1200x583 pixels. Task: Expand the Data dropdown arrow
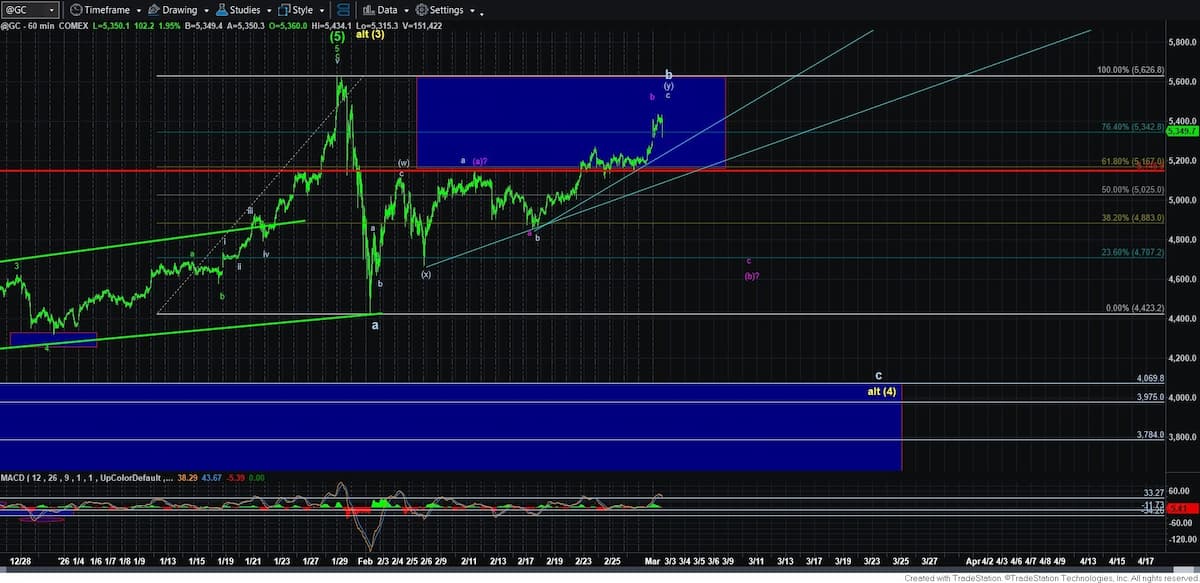(406, 11)
